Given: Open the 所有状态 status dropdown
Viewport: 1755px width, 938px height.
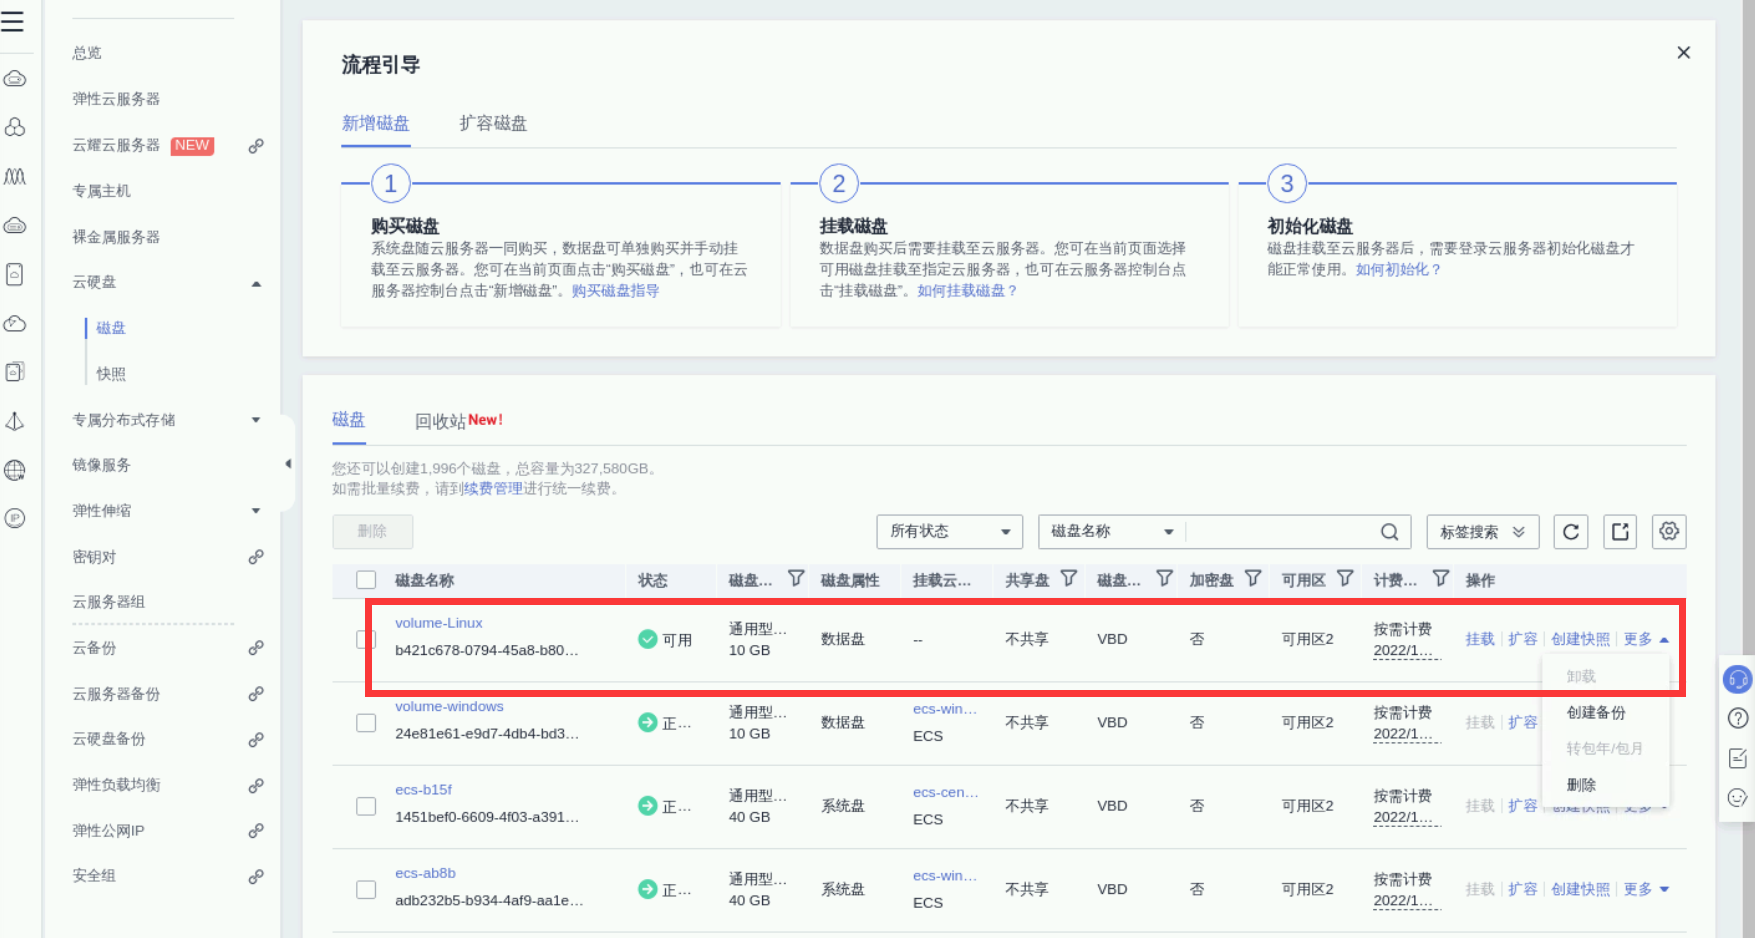Looking at the screenshot, I should click(x=950, y=532).
